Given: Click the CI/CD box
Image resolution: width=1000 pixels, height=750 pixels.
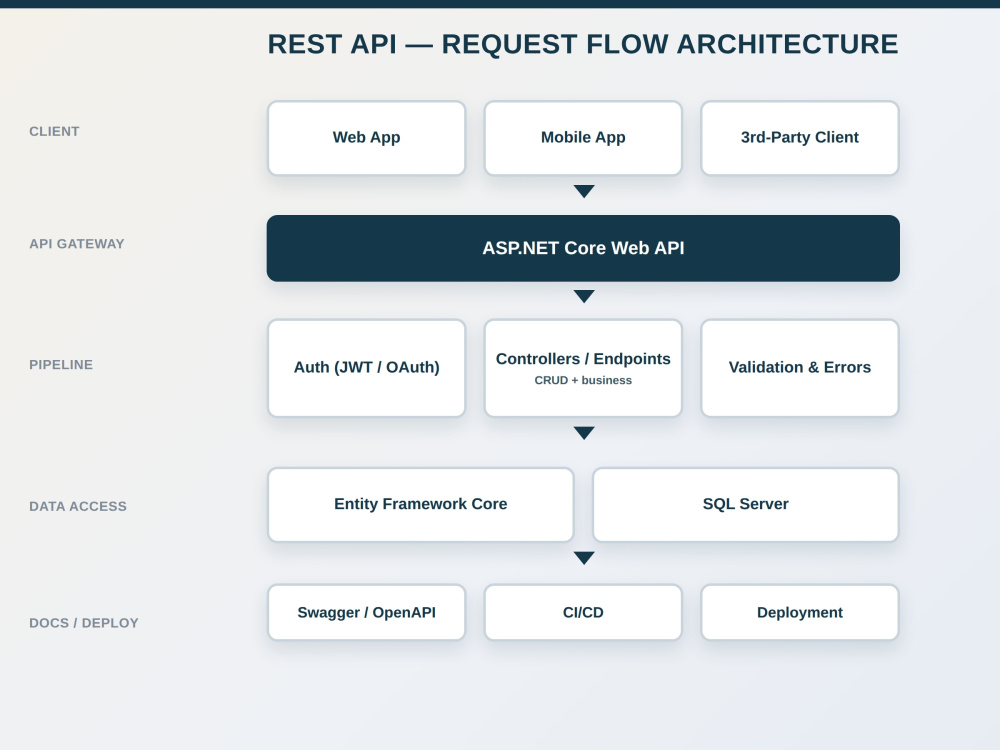Looking at the screenshot, I should (583, 612).
